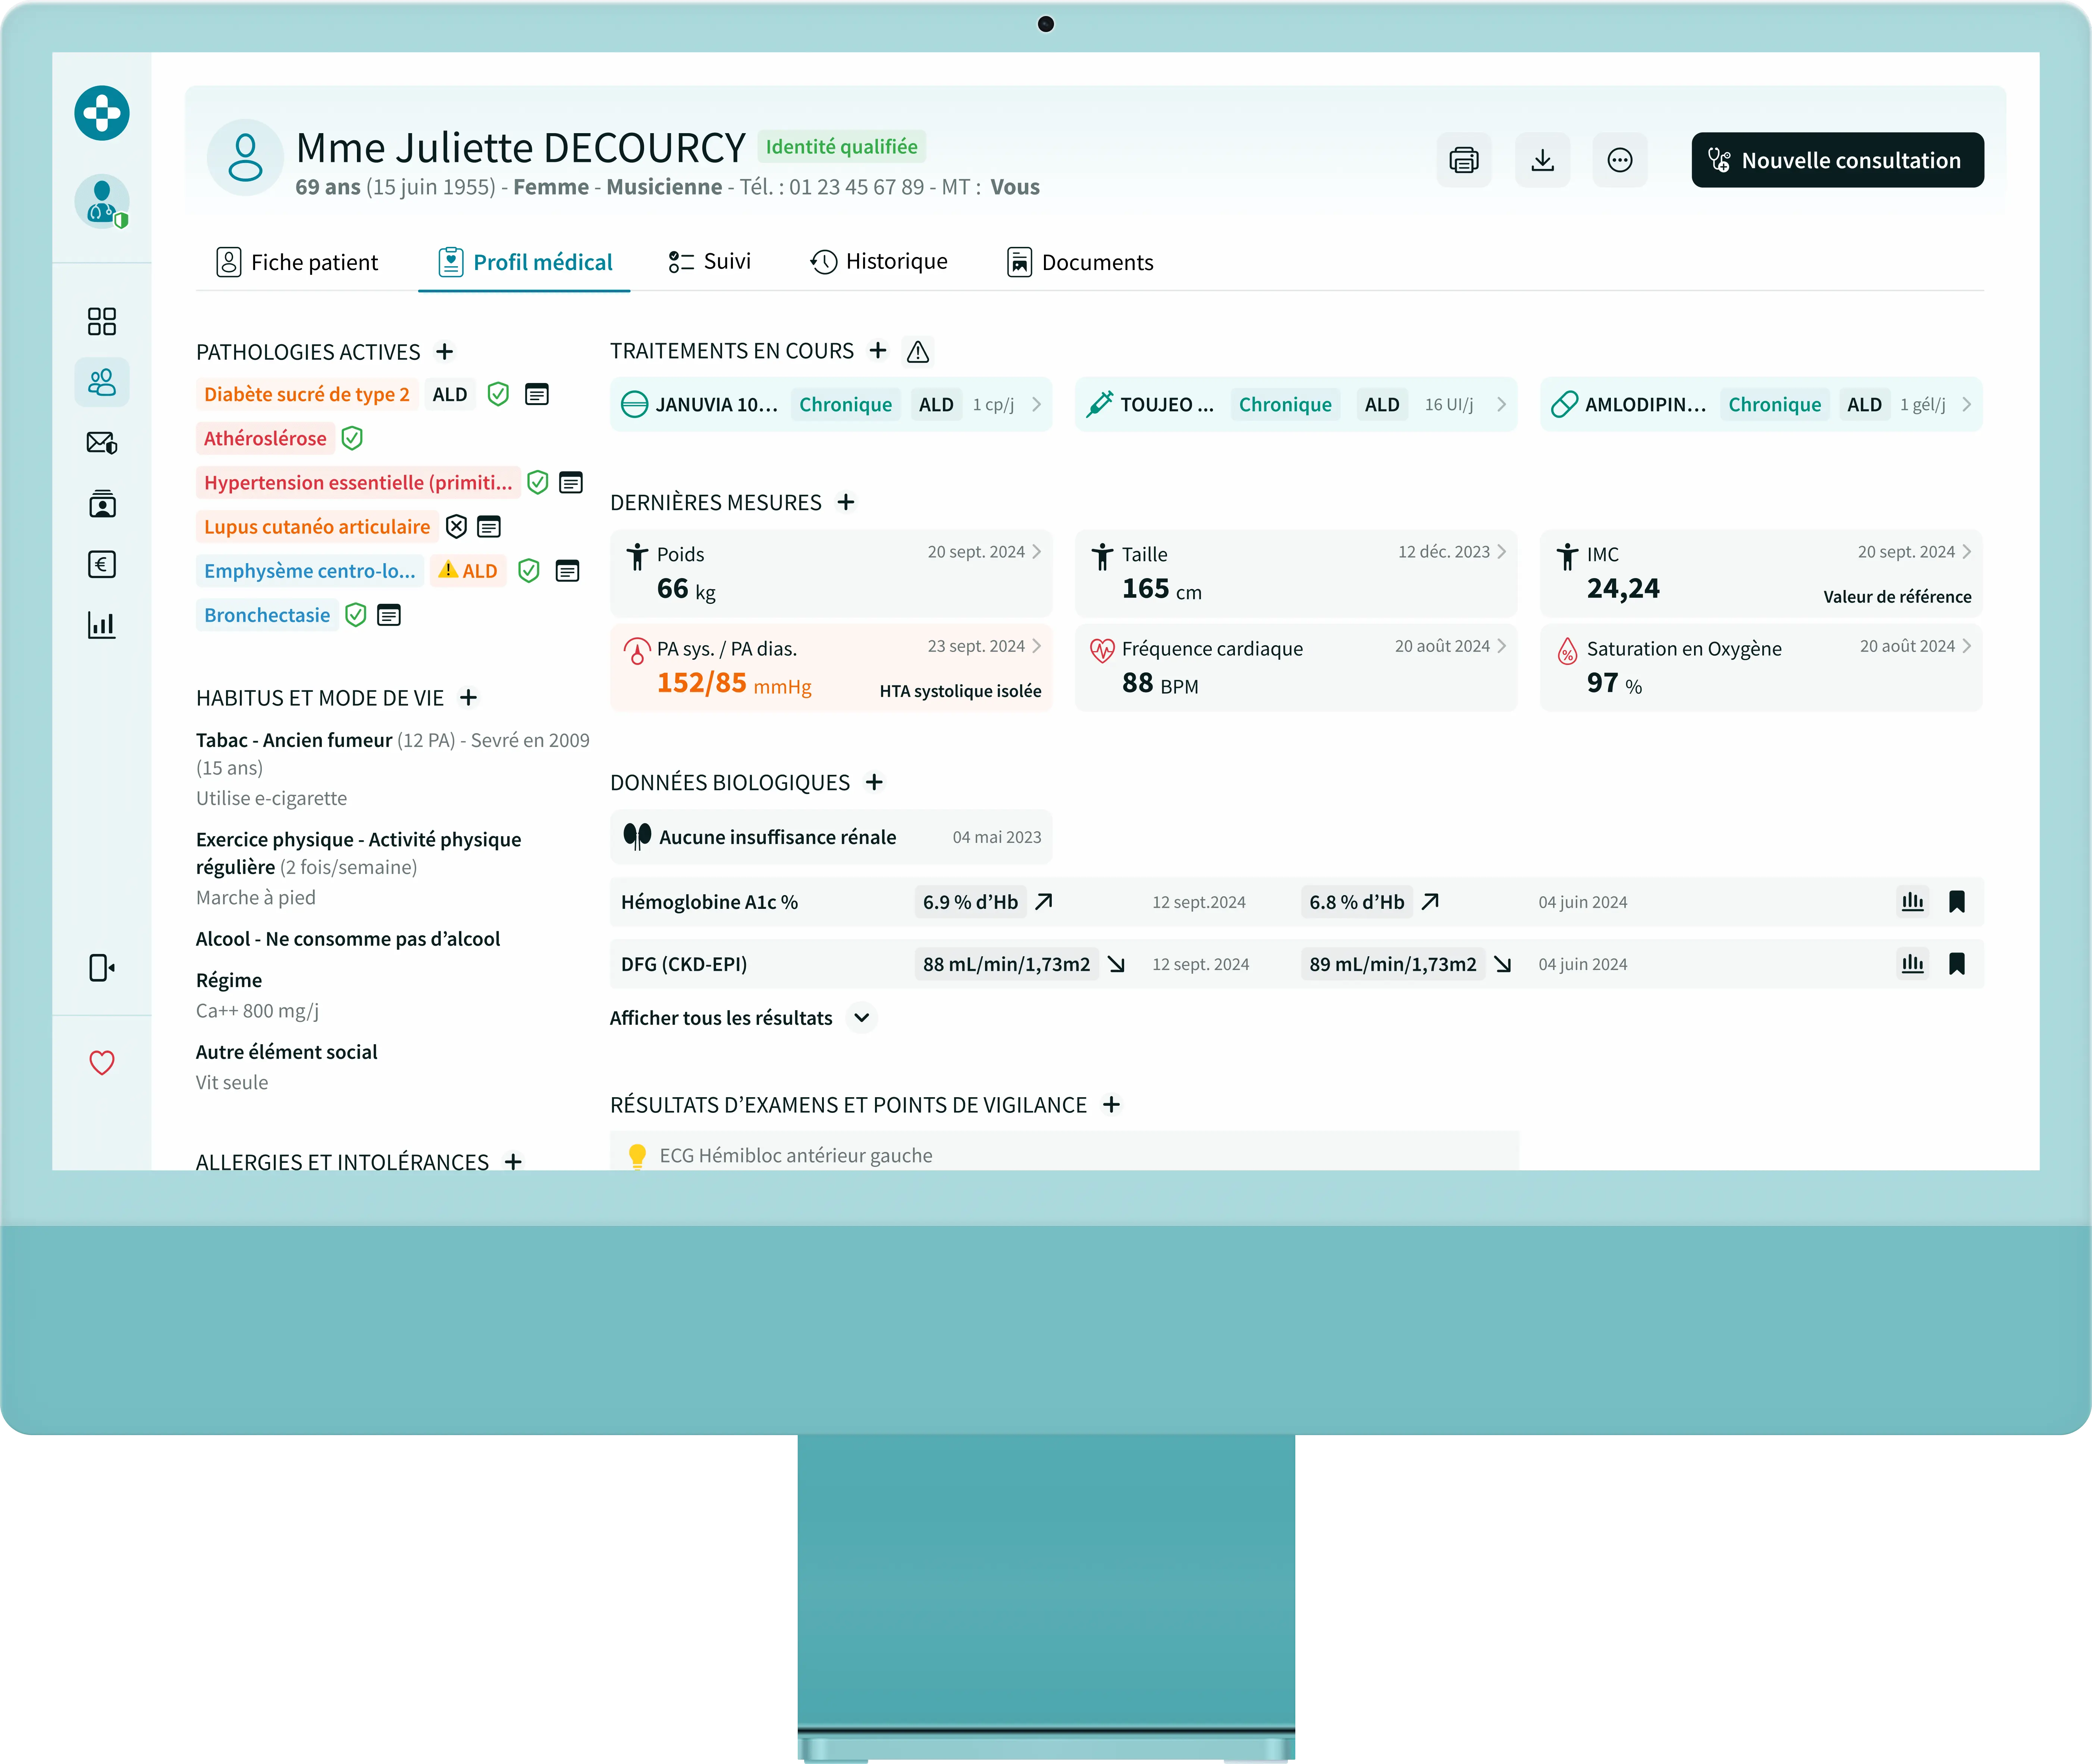2092x1764 pixels.
Task: Expand the JANUVIA treatment chevron
Action: coord(1036,404)
